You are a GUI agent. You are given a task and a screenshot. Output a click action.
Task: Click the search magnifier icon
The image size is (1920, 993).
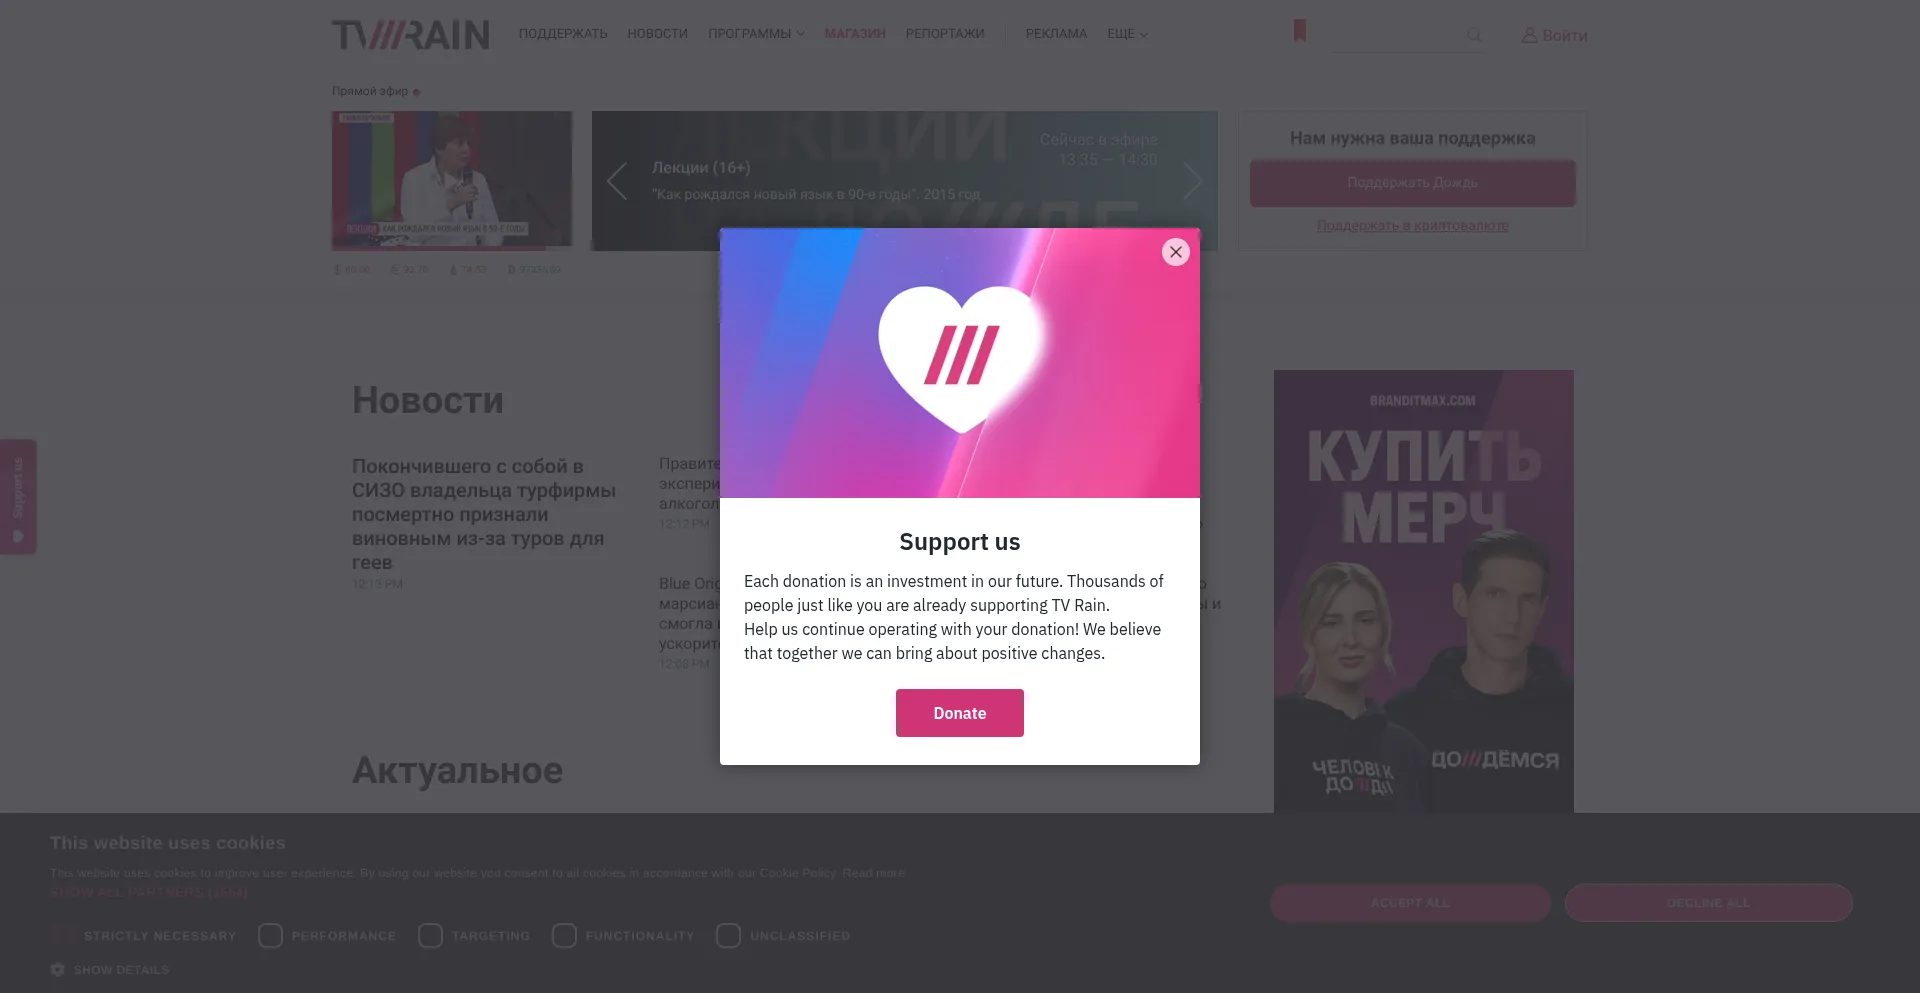(1474, 36)
